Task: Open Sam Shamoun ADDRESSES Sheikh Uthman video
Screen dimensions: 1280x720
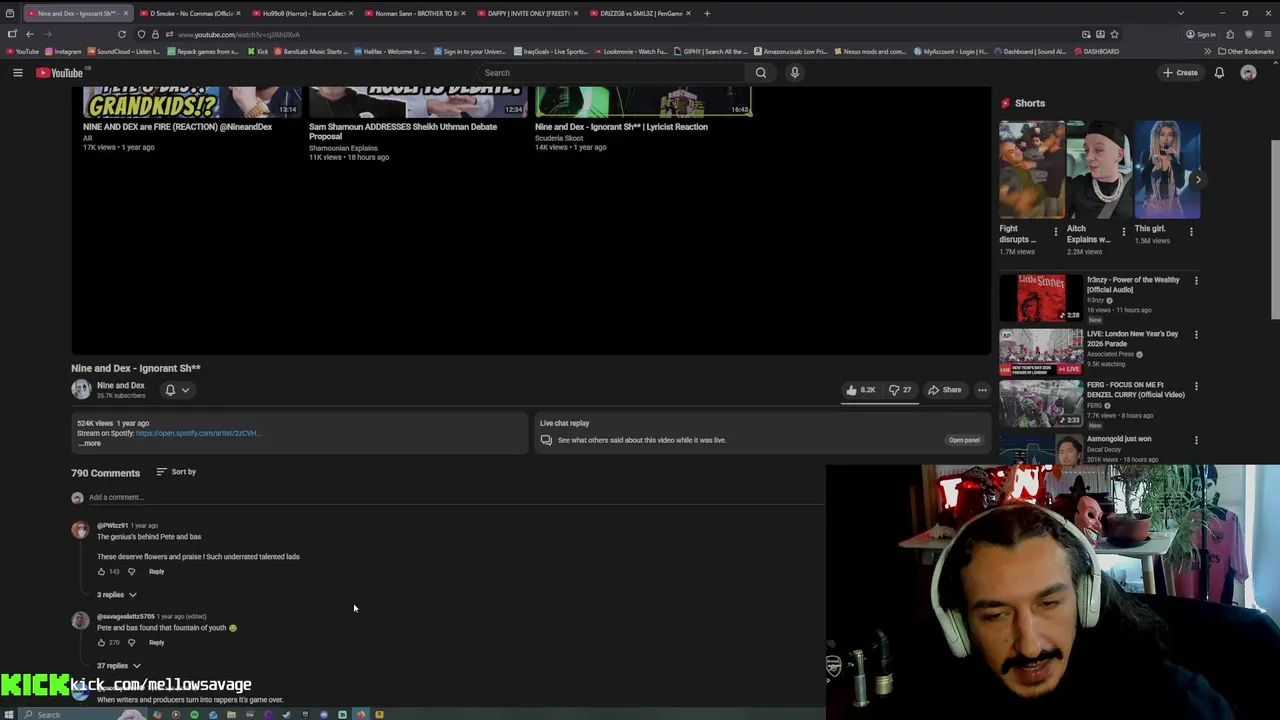Action: click(x=403, y=131)
